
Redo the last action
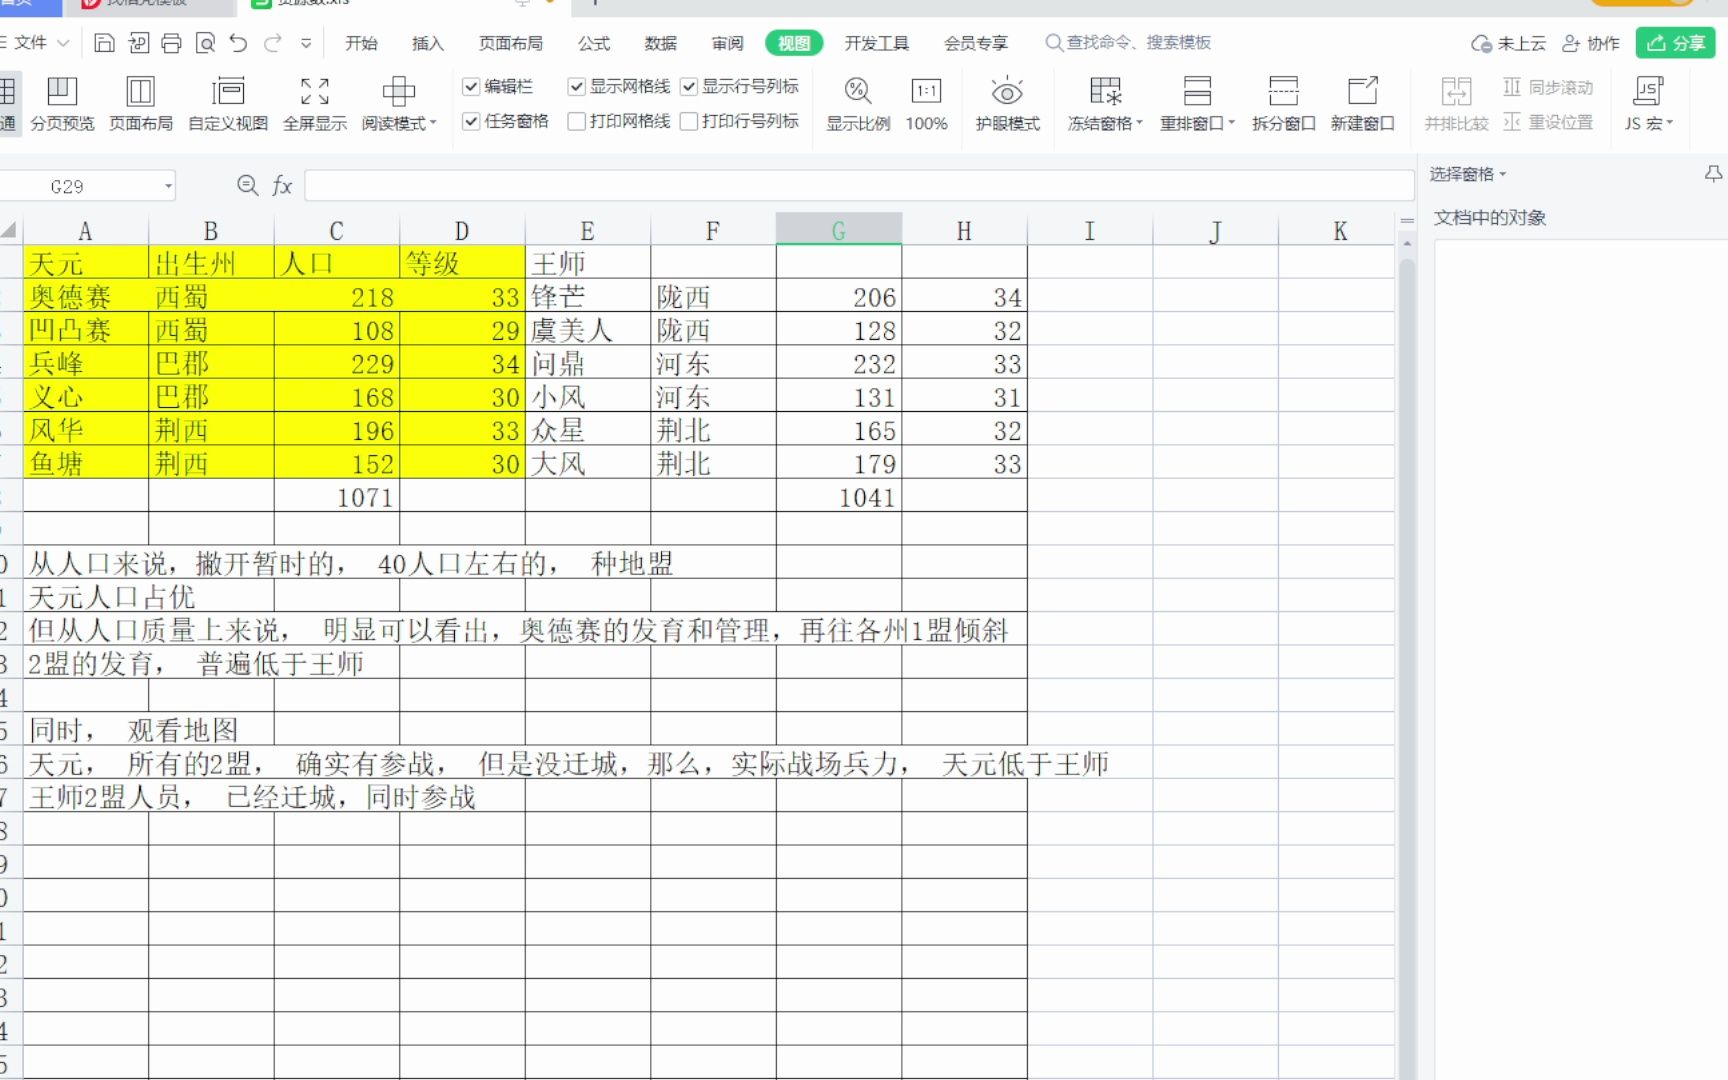(272, 43)
